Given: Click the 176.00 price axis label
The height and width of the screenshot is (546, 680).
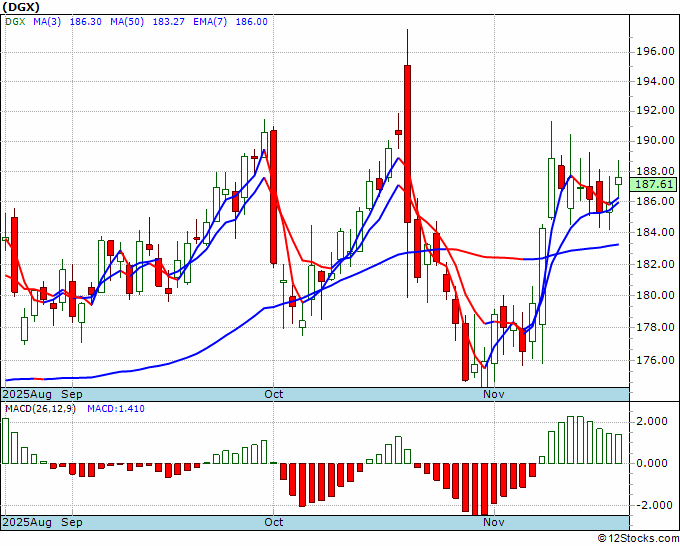Looking at the screenshot, I should 655,360.
